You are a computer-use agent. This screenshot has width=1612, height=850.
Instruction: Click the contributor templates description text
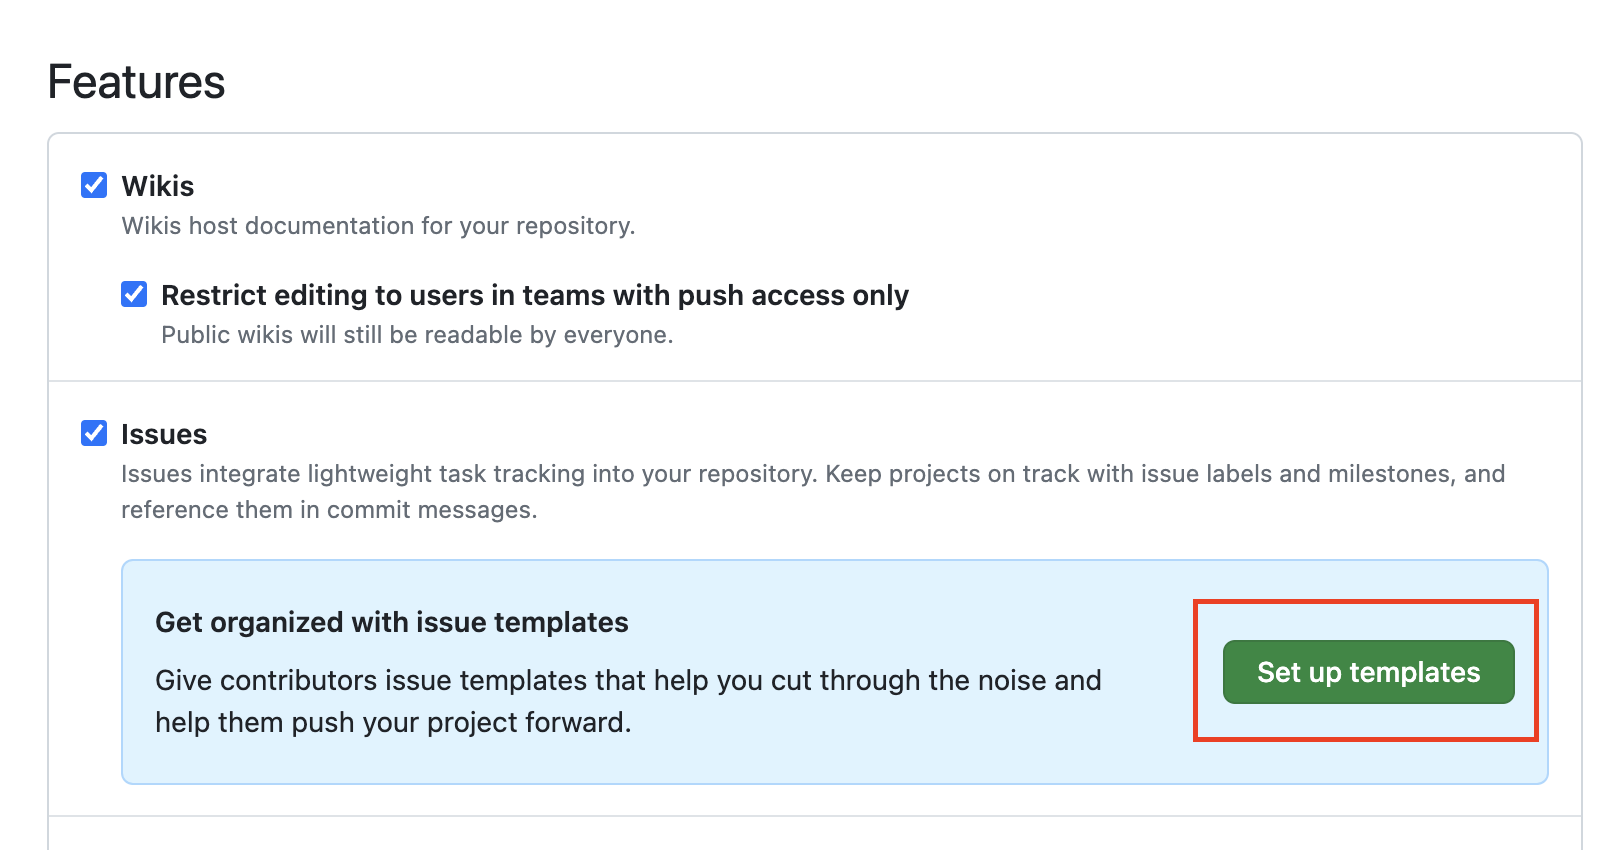[x=628, y=700]
